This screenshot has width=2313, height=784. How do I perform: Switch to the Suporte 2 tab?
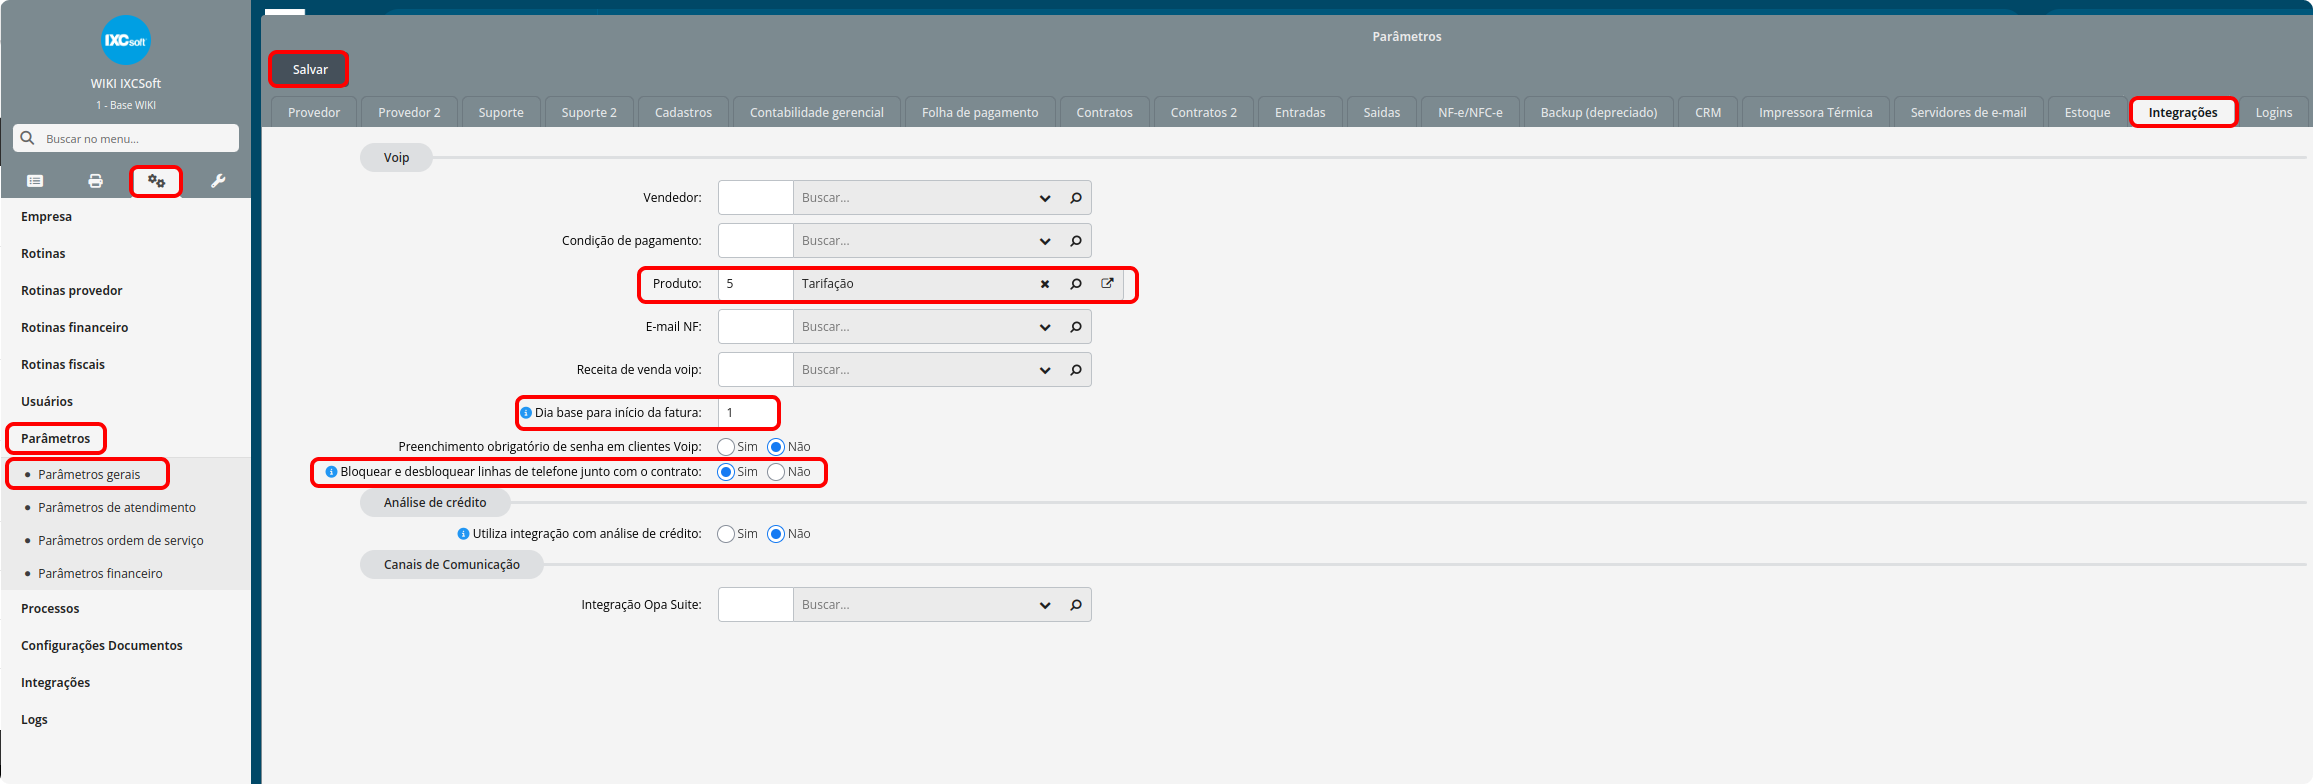[589, 112]
